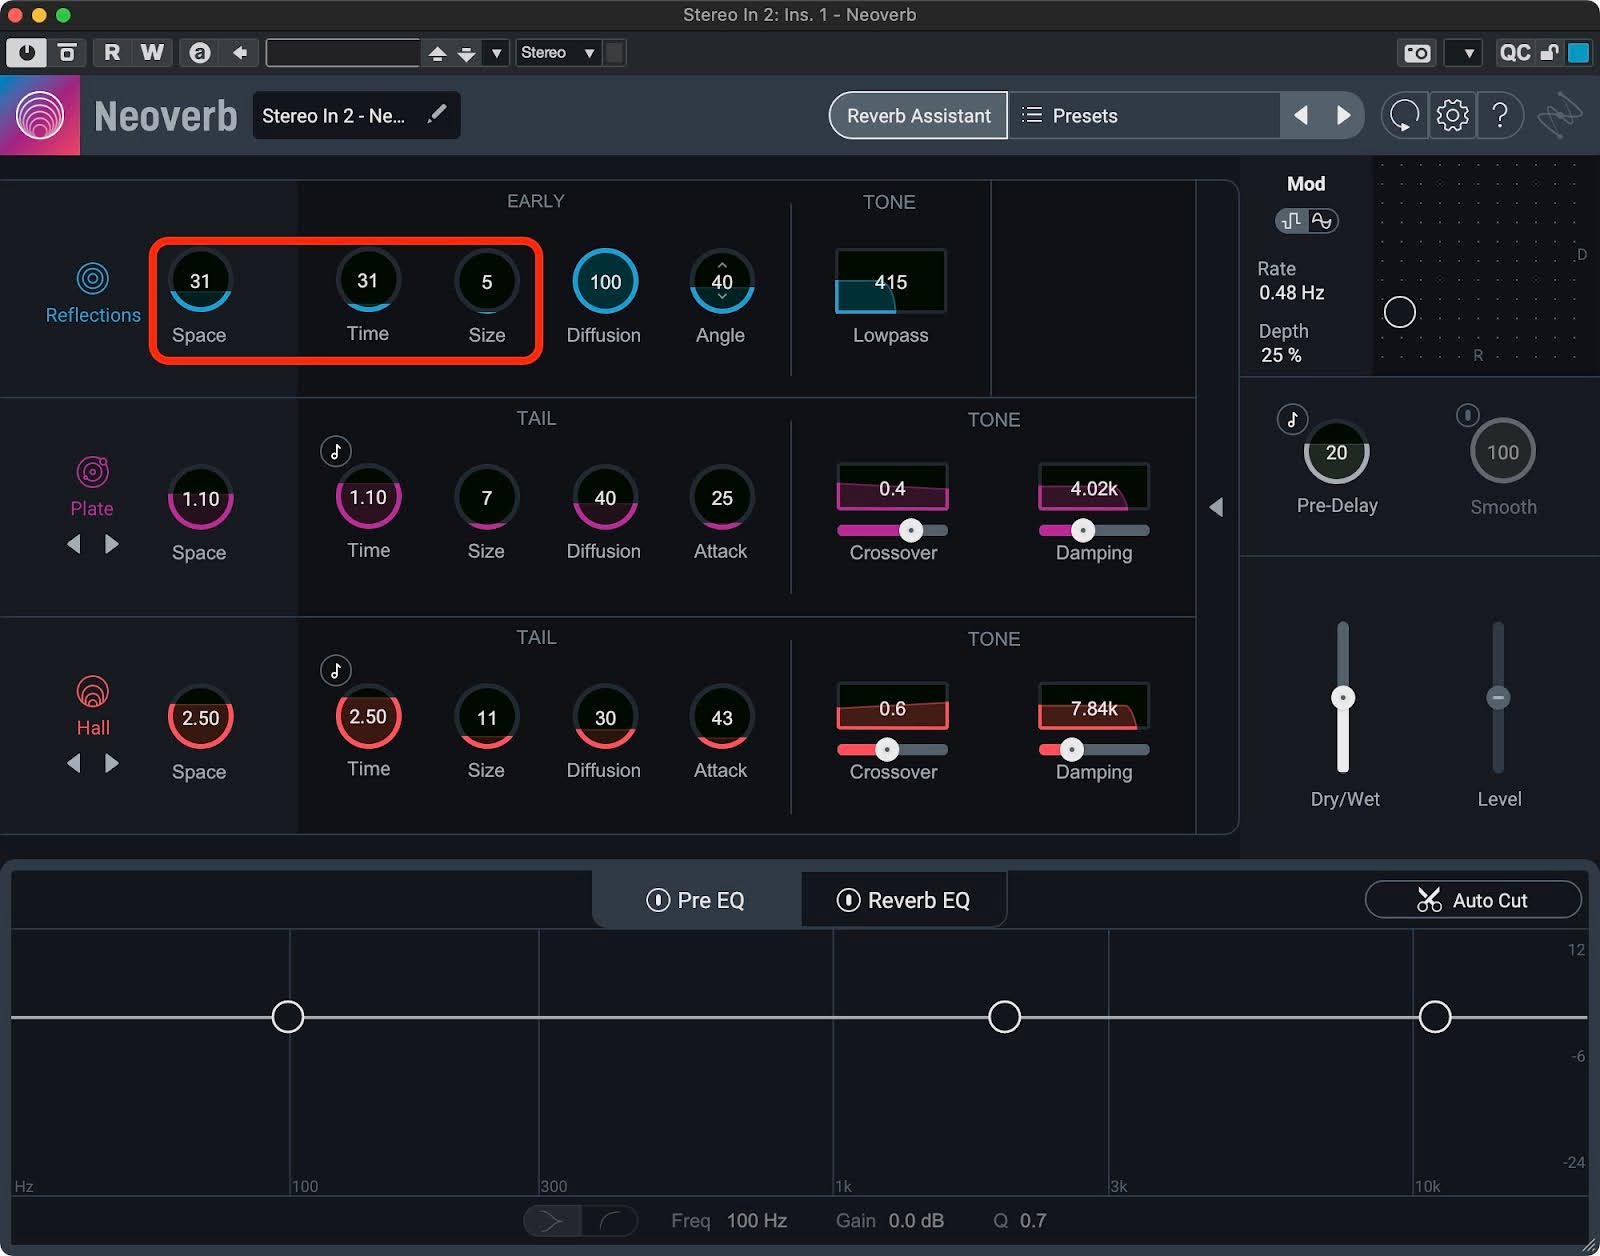The image size is (1600, 1256).
Task: Open the Presets list
Action: click(1143, 116)
